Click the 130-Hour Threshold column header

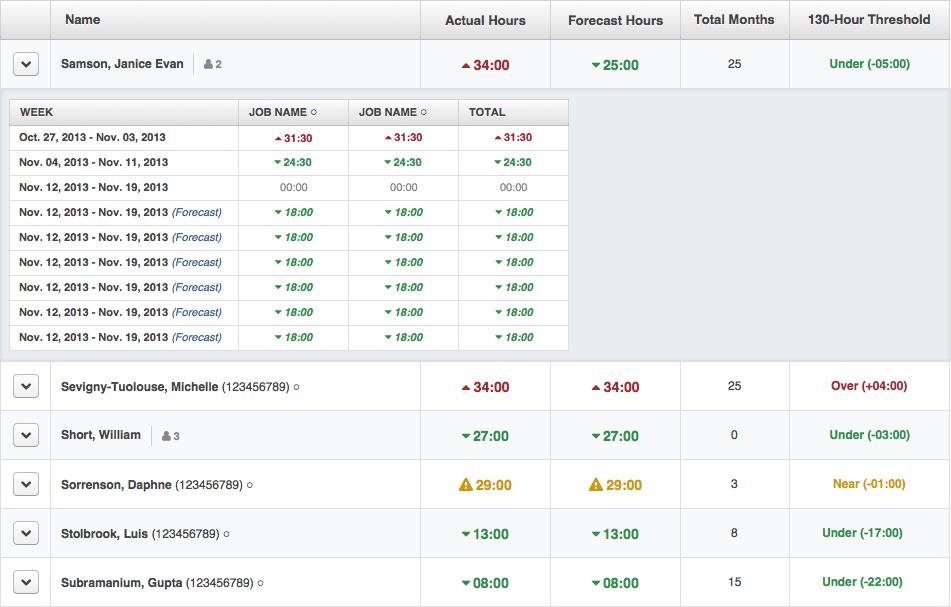click(869, 20)
